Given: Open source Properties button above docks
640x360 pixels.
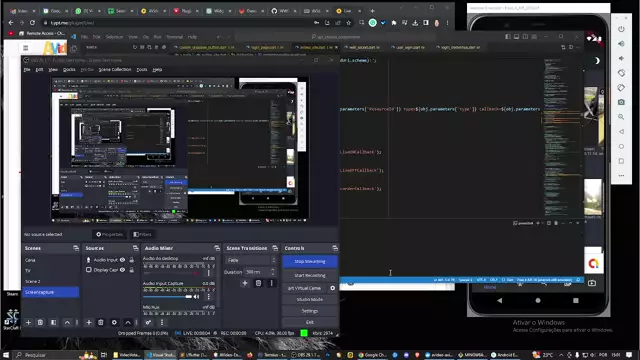Looking at the screenshot, I should (109, 234).
